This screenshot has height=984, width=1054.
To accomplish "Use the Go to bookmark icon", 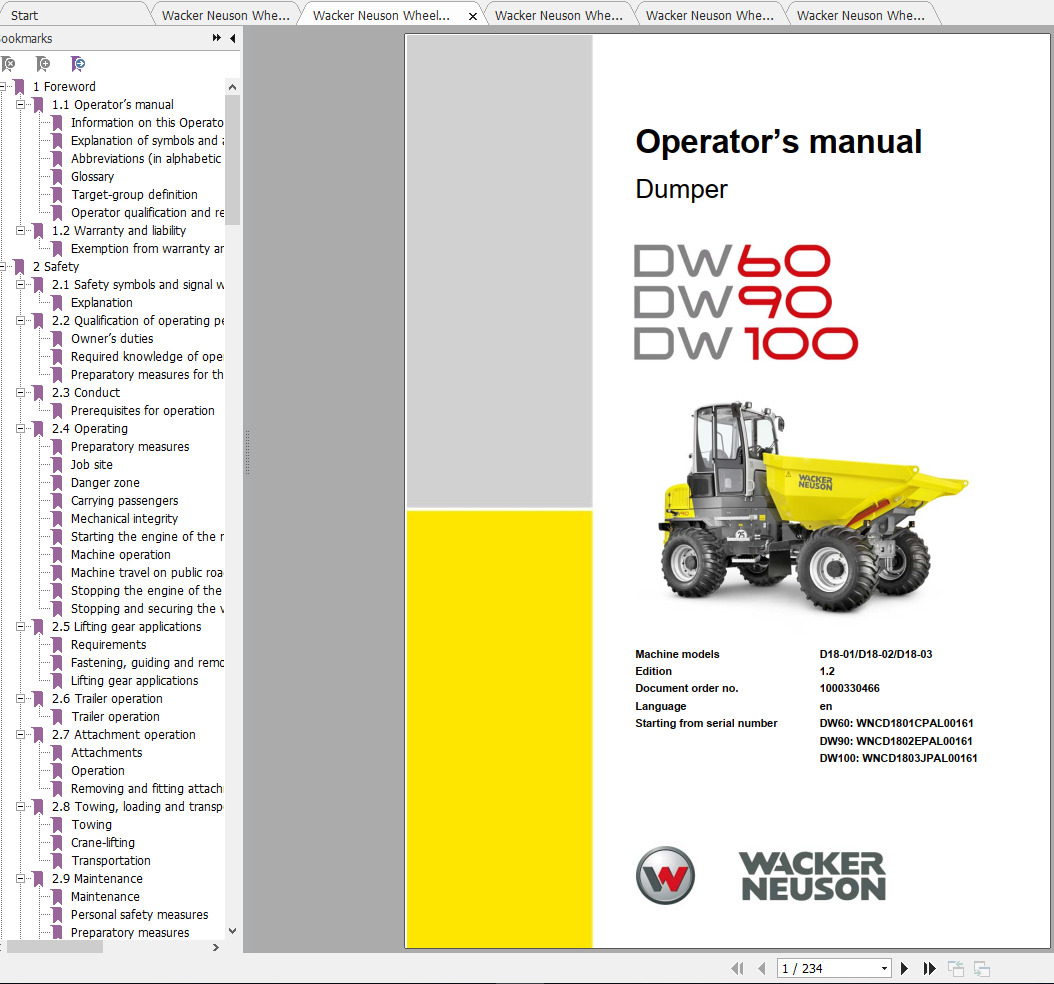I will click(78, 63).
